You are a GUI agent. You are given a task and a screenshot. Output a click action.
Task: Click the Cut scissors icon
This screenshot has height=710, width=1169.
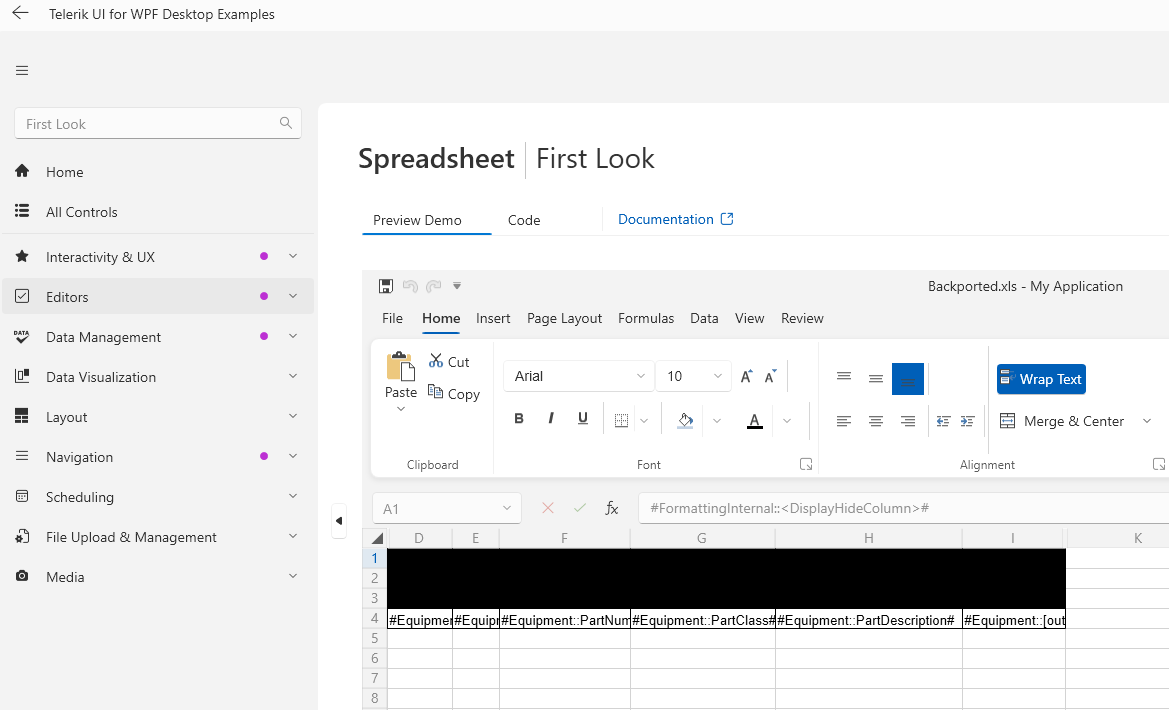[x=436, y=361]
